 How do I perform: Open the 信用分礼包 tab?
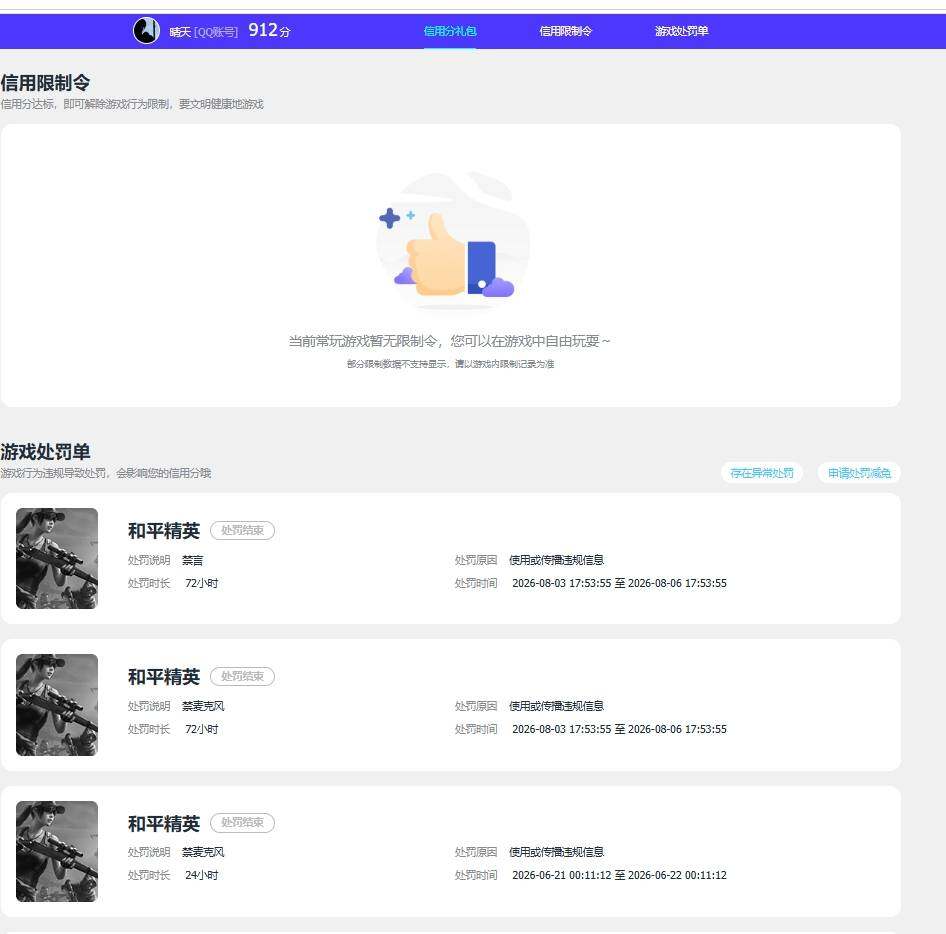(449, 31)
